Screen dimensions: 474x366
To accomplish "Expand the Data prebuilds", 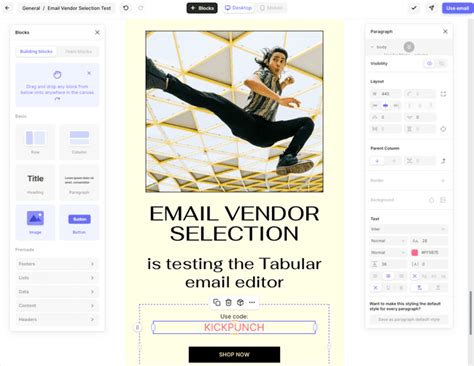I will click(57, 292).
